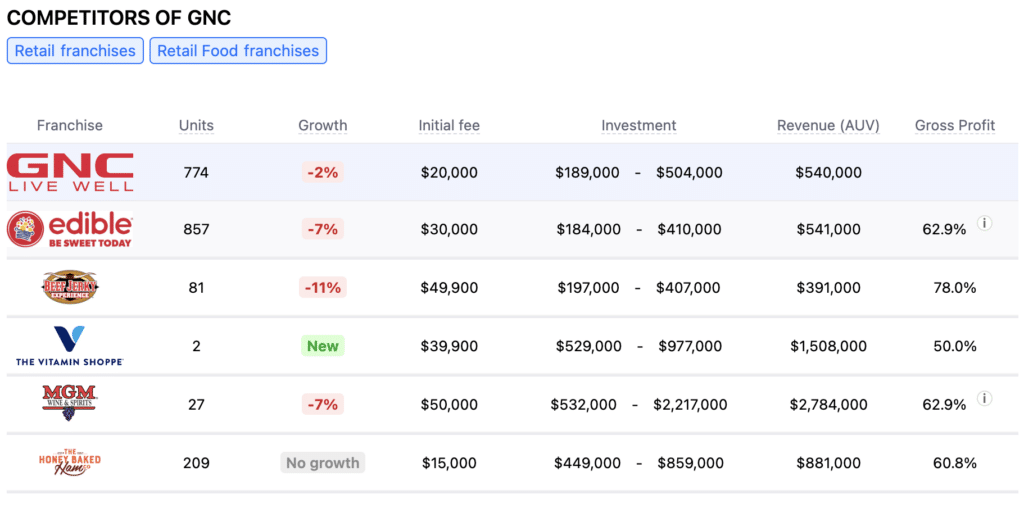
Task: Click gross profit 78.0%
Action: (x=955, y=288)
